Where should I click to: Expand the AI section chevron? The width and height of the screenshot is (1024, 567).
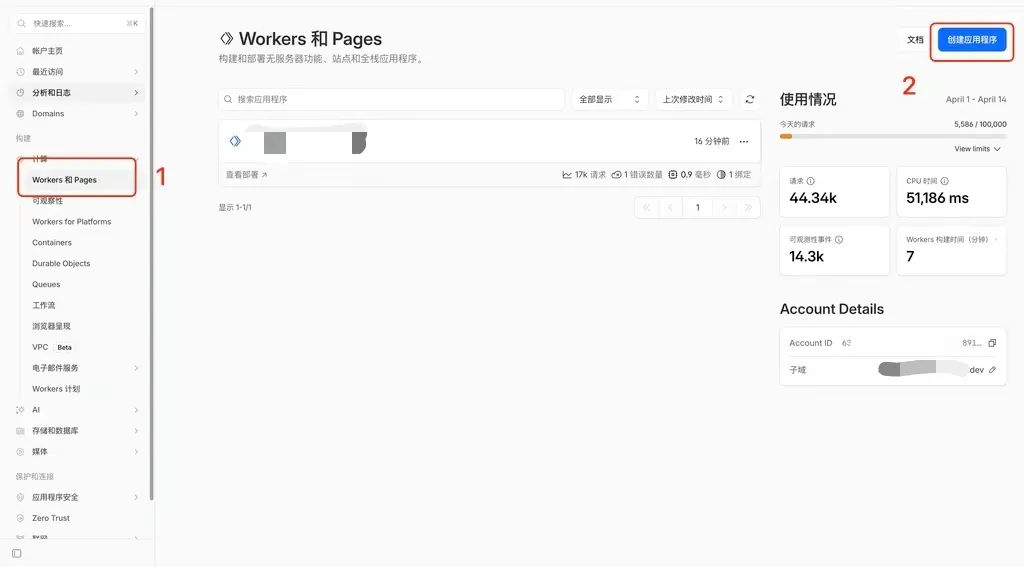(x=136, y=410)
